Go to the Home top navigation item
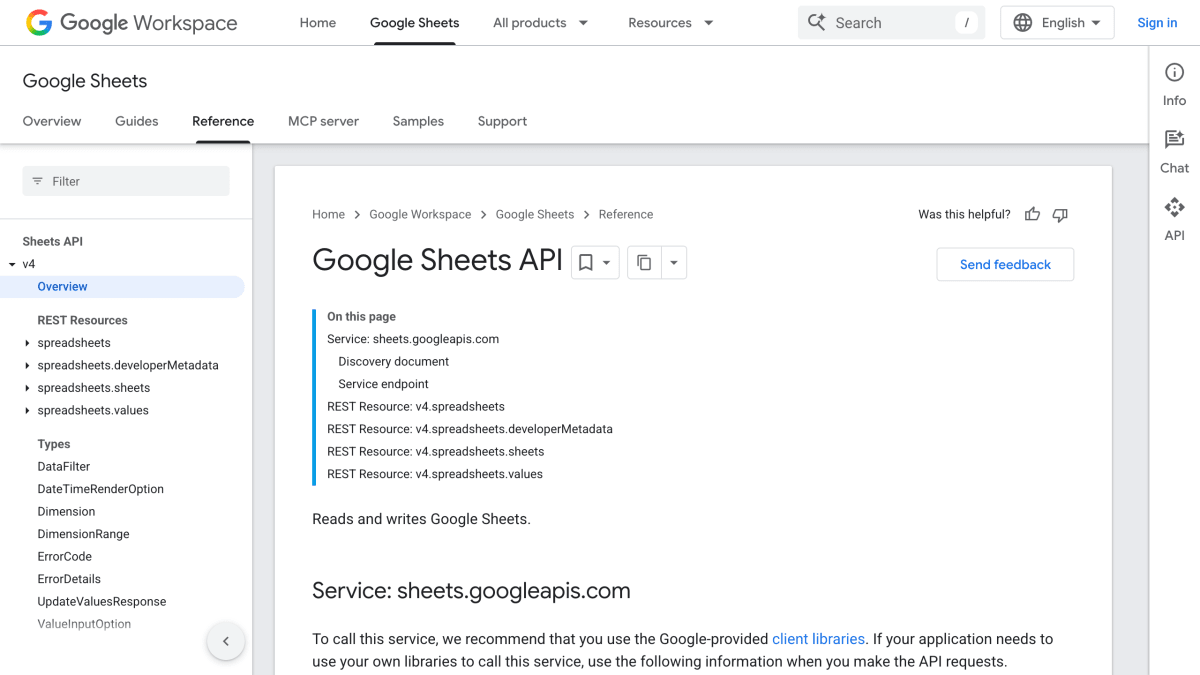The image size is (1200, 675). (318, 22)
